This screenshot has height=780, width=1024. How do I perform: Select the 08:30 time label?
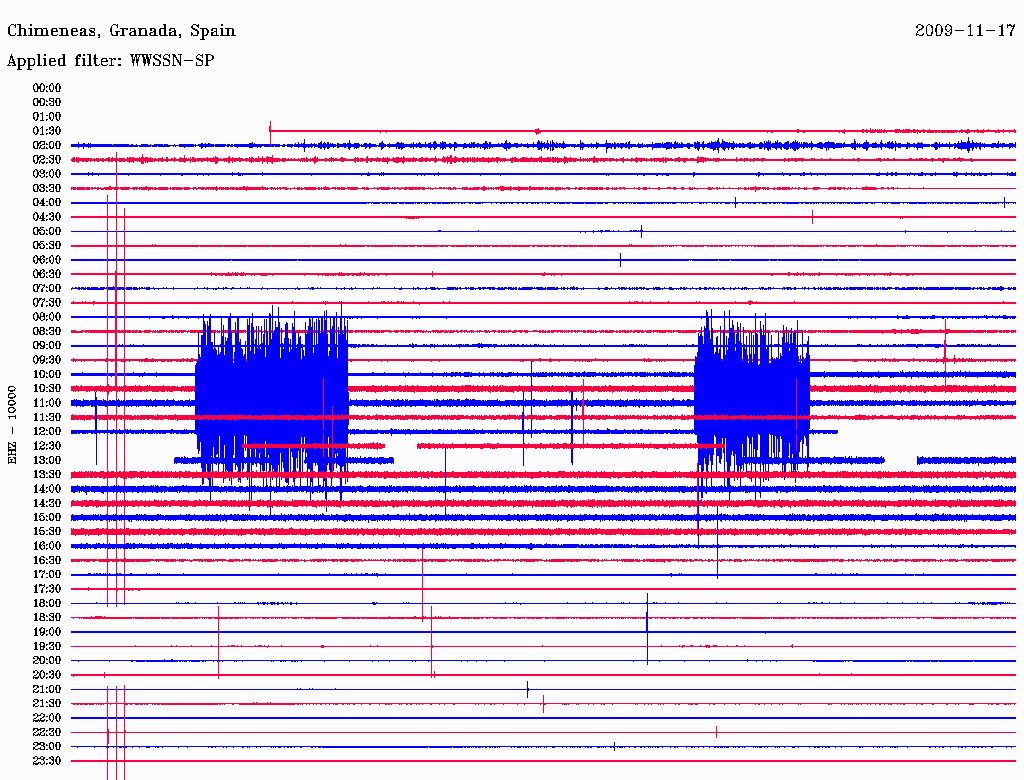(47, 331)
